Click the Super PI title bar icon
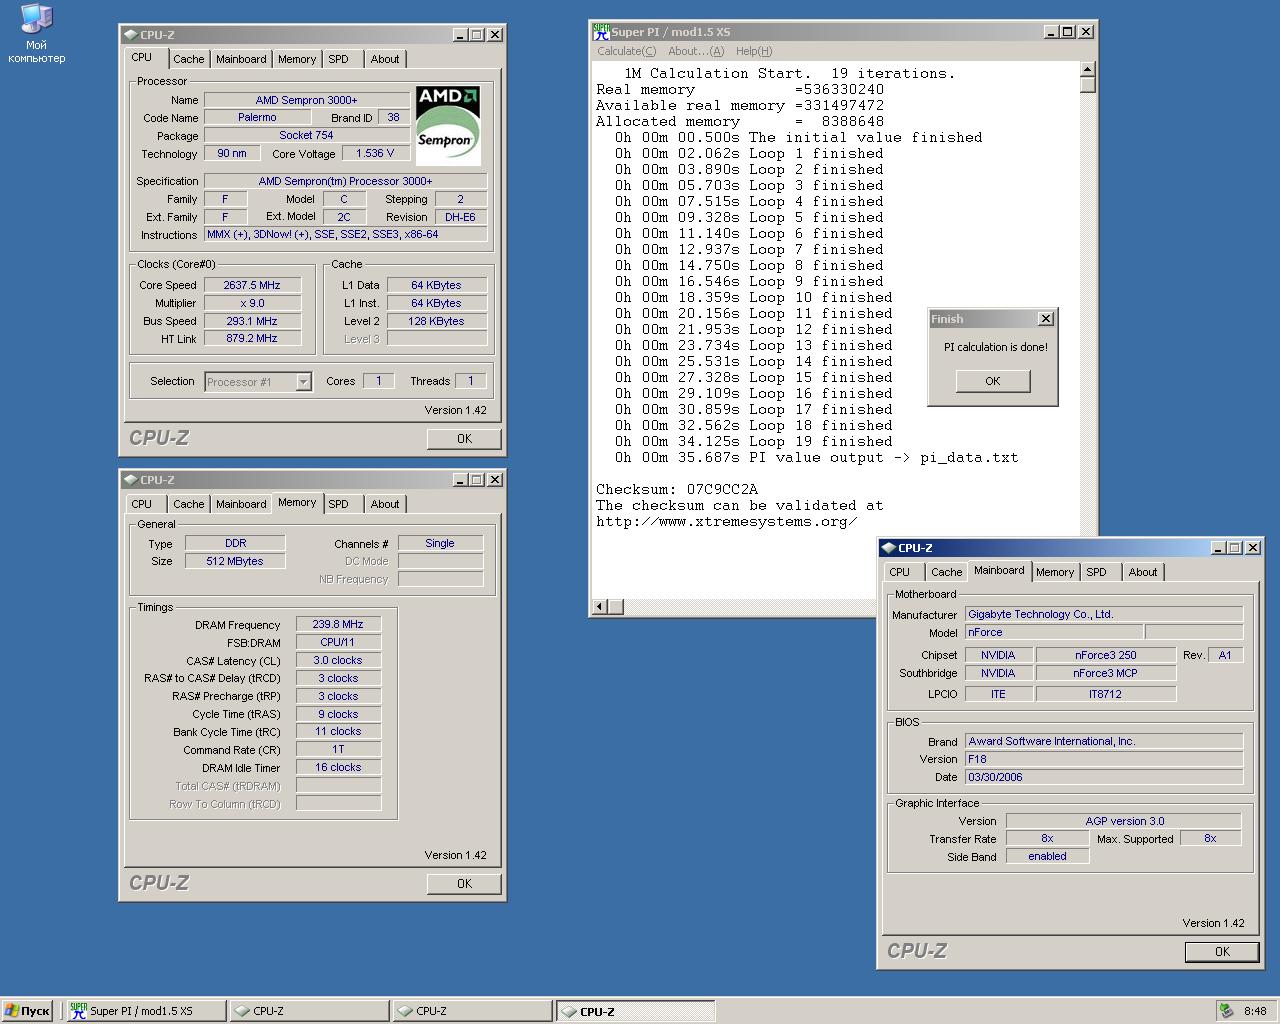Image resolution: width=1280 pixels, height=1024 pixels. (601, 31)
